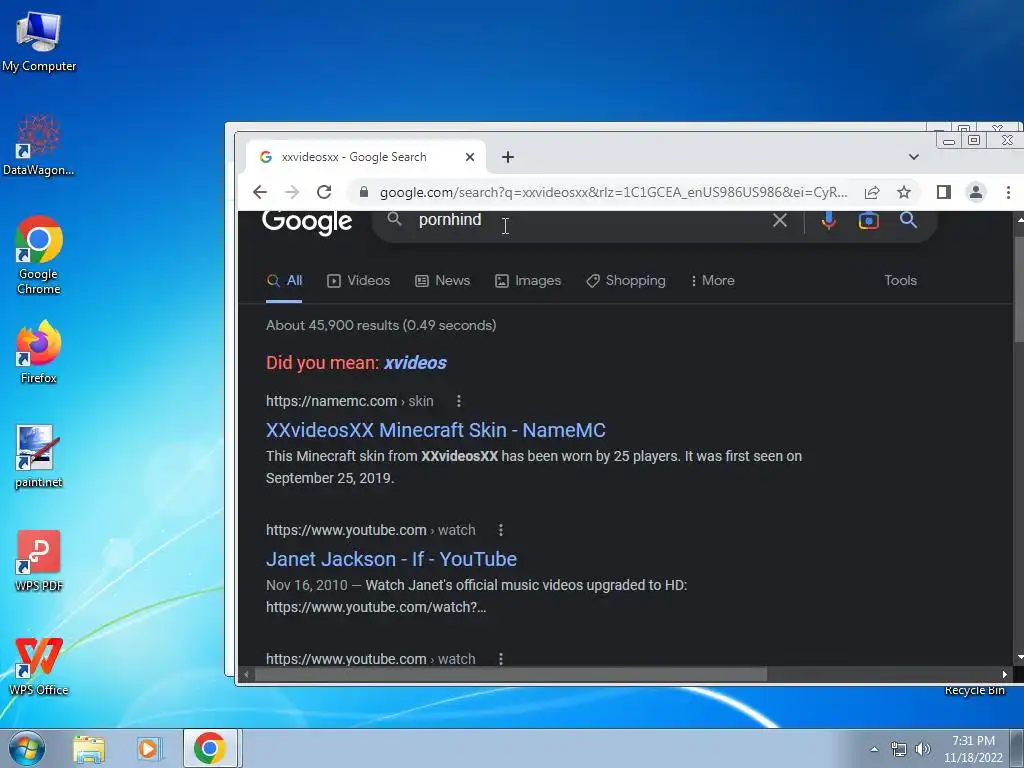
Task: Open the network tray icon
Action: click(x=899, y=749)
